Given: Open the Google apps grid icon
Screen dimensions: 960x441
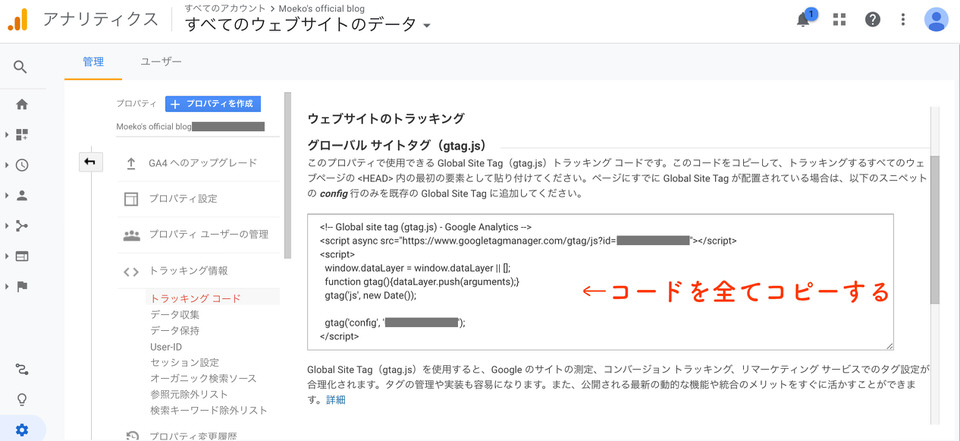Looking at the screenshot, I should point(839,20).
